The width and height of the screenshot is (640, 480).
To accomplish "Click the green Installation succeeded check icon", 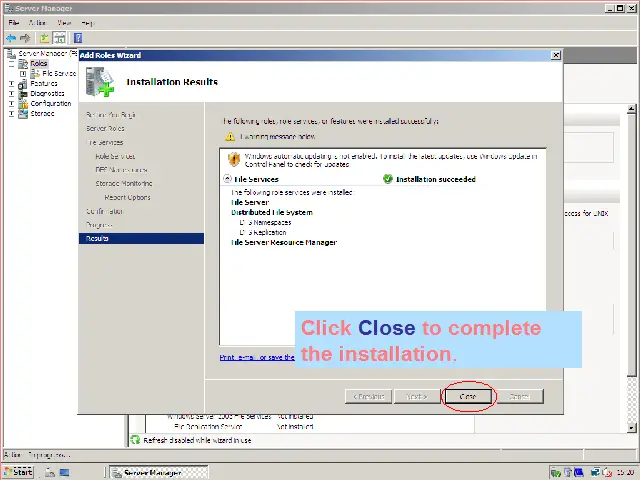I will coord(388,179).
